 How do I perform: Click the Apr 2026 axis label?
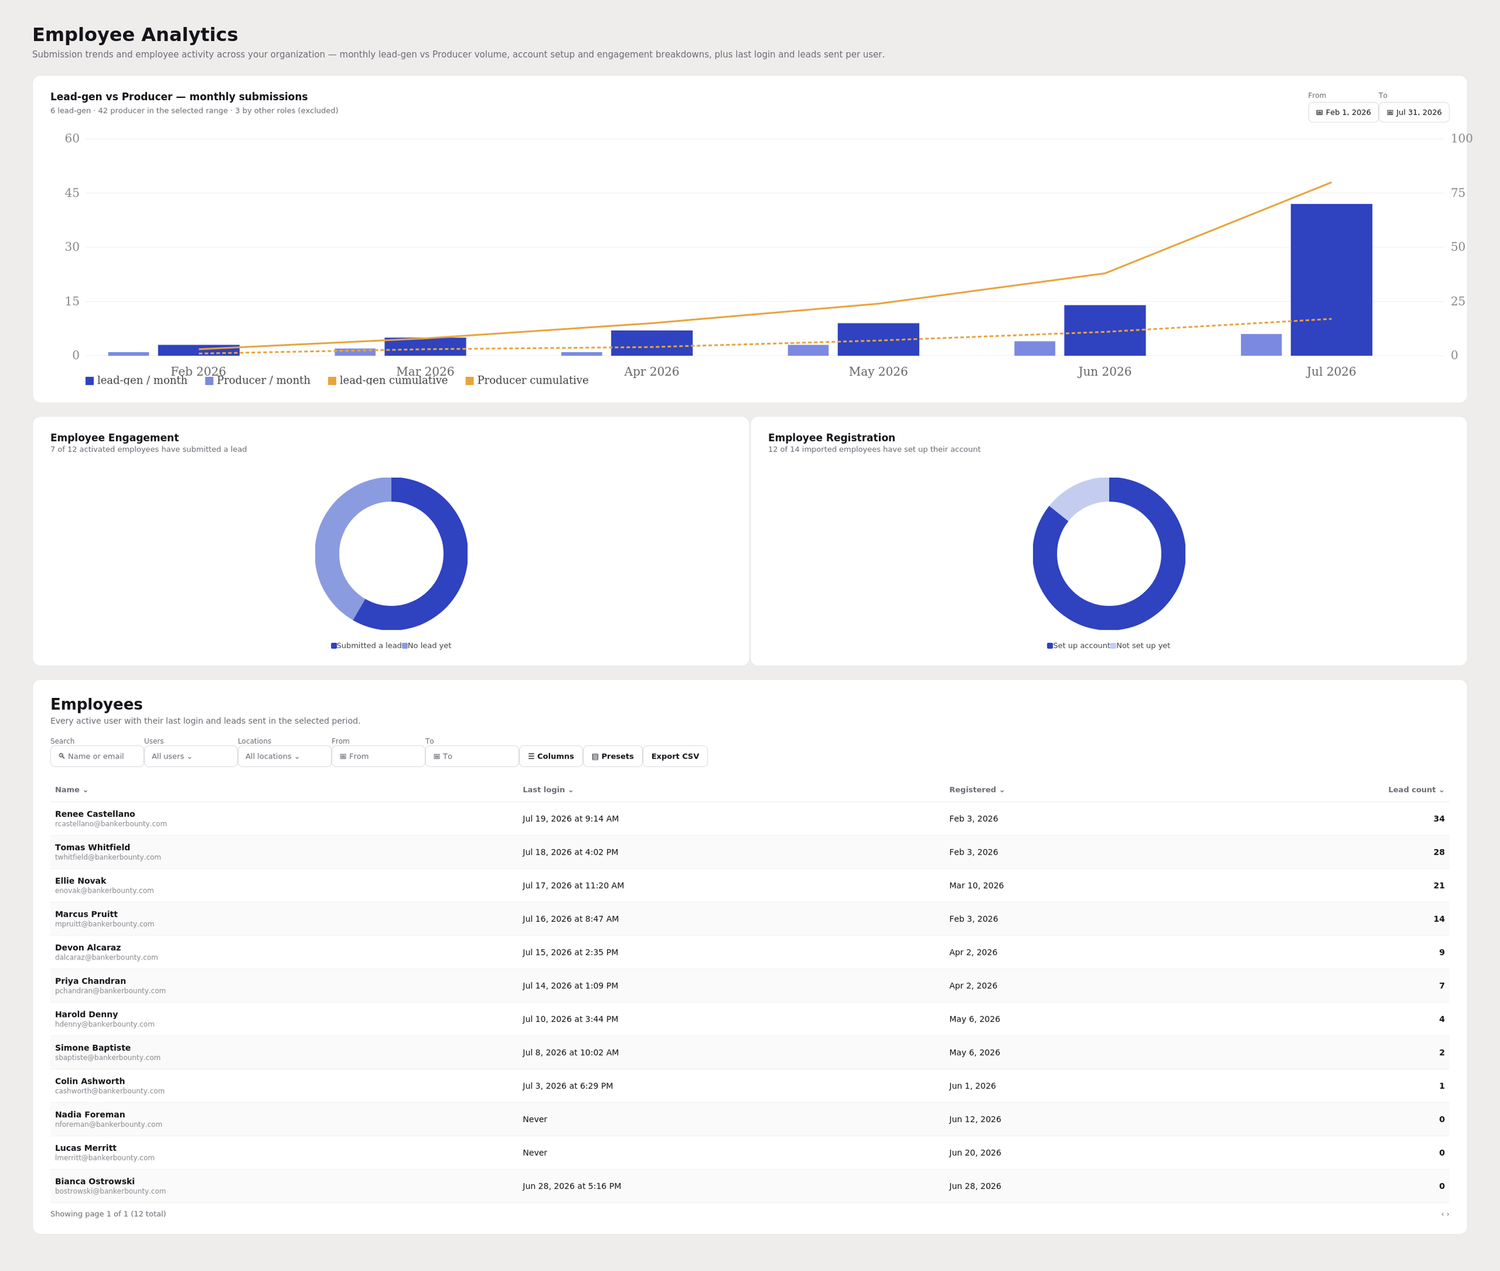click(x=651, y=372)
